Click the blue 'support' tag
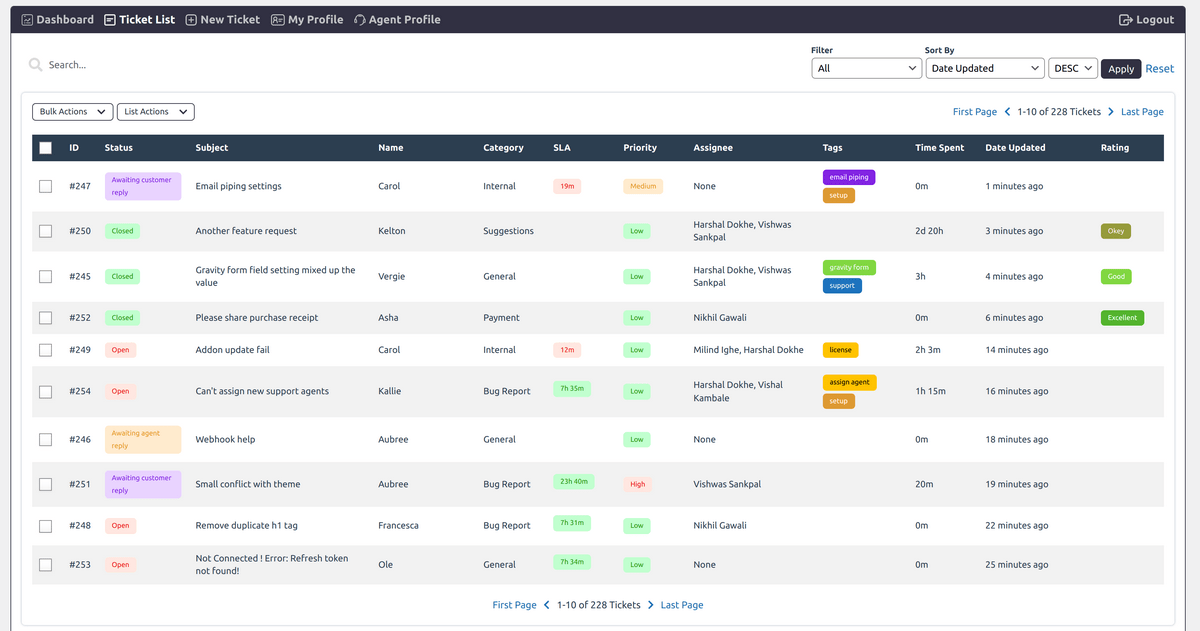Screen dimensions: 1200x631 pos(842,286)
